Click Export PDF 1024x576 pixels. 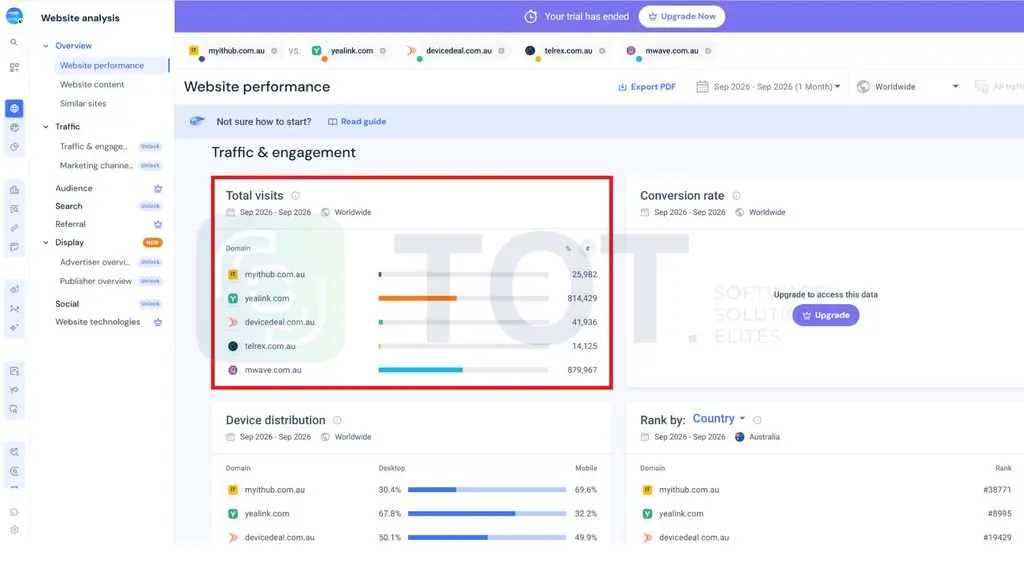647,87
